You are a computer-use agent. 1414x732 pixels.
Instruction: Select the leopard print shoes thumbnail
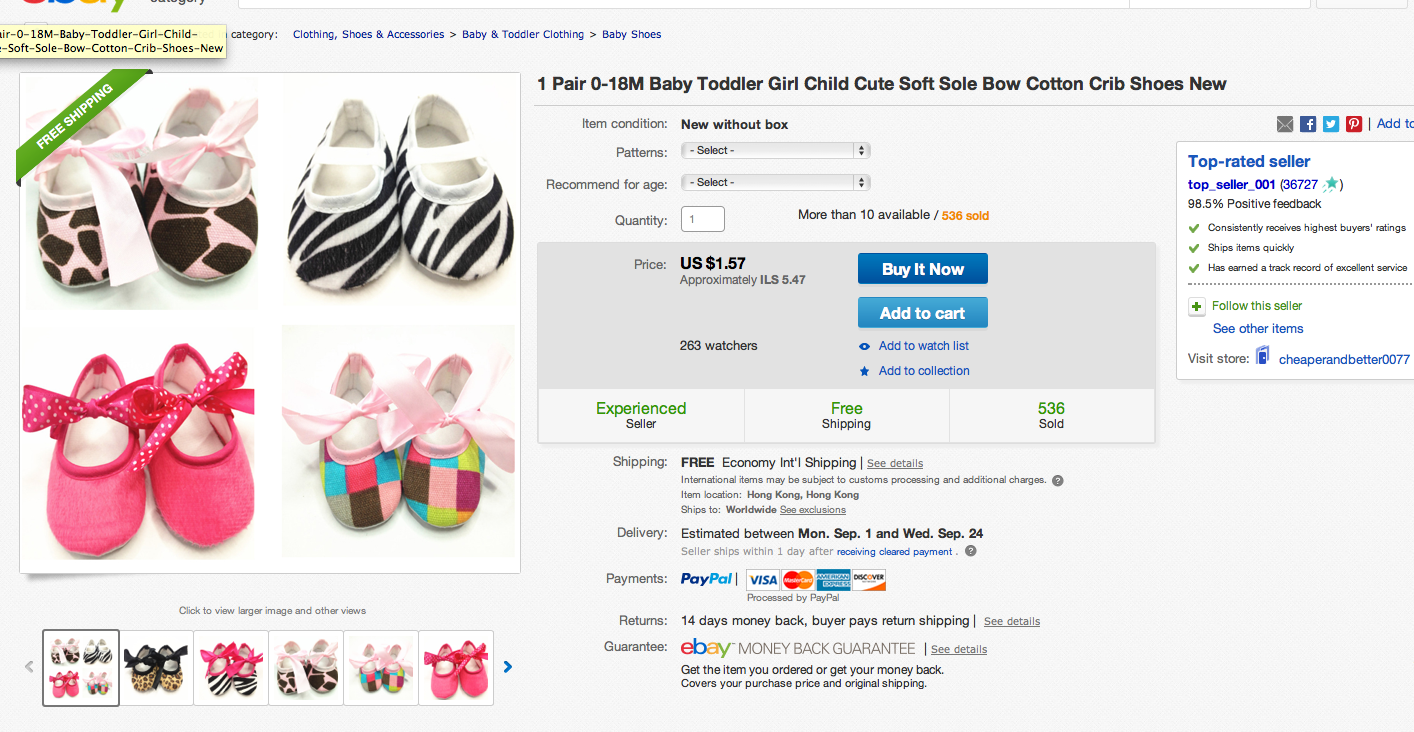click(156, 667)
